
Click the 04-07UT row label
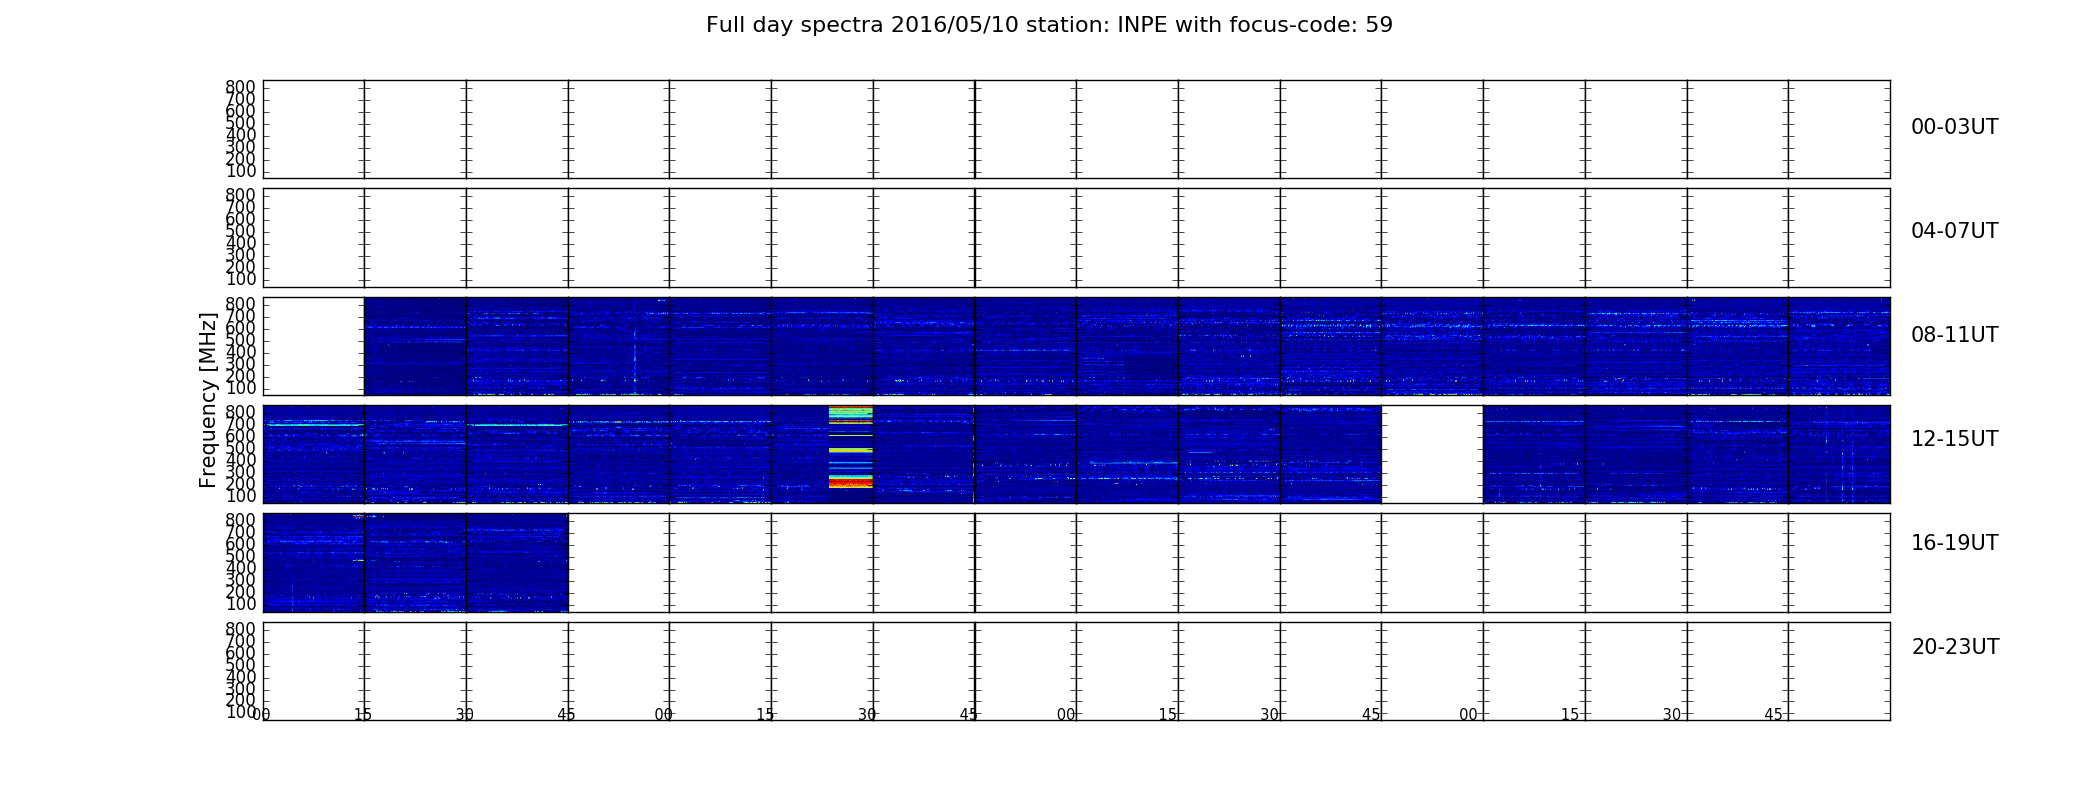pyautogui.click(x=1954, y=231)
